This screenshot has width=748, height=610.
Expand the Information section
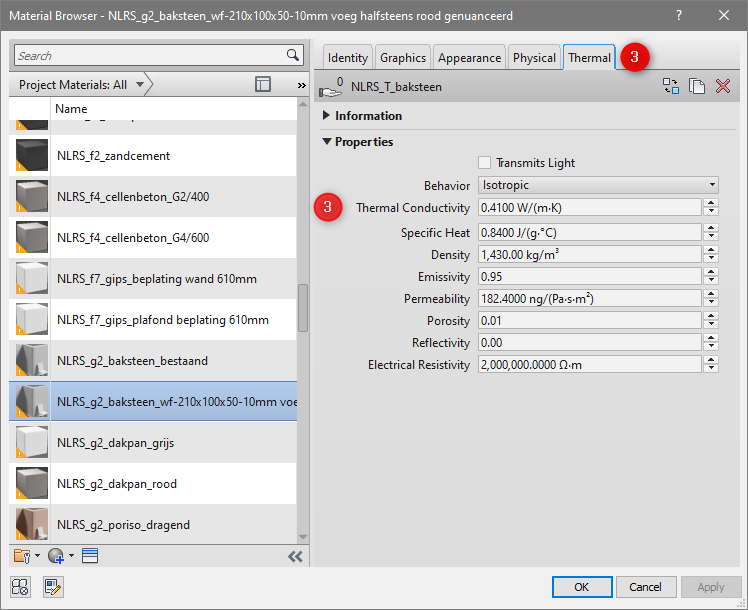coord(327,116)
